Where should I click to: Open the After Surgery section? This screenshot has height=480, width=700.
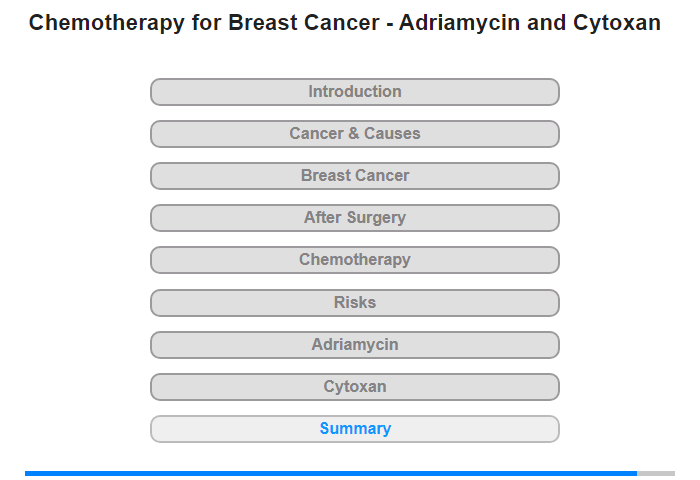coord(355,218)
